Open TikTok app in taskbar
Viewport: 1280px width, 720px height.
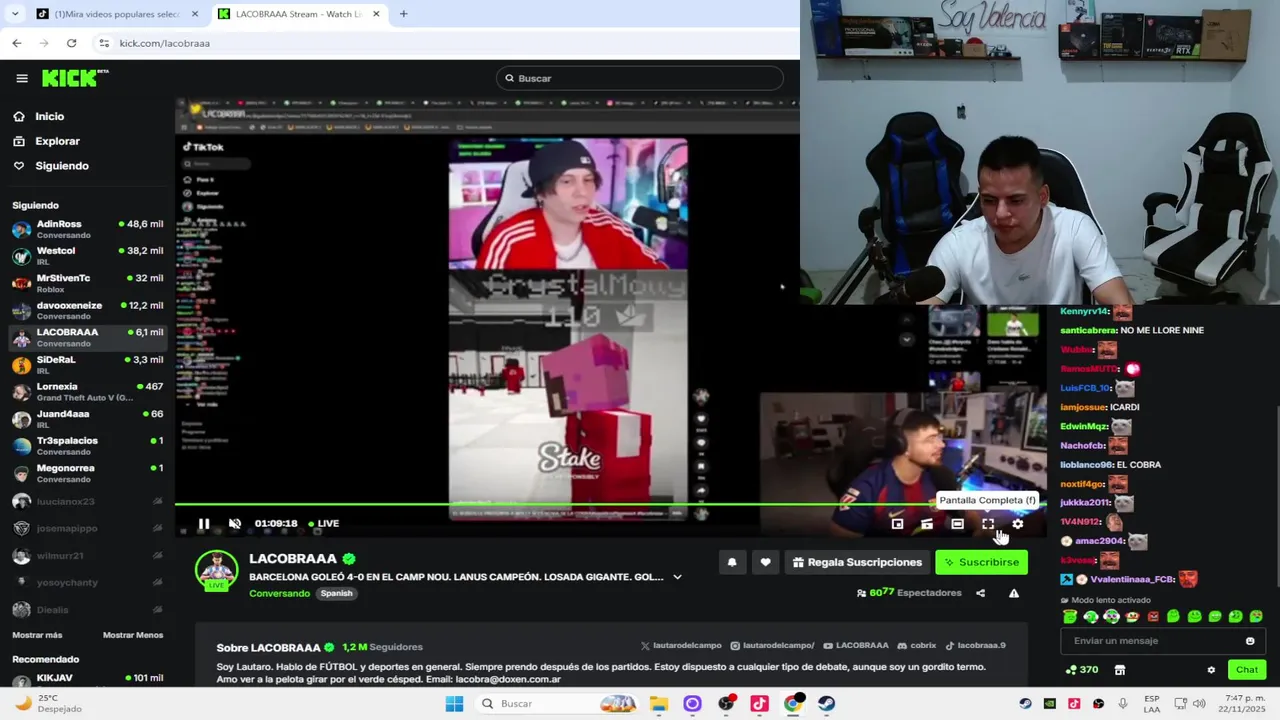(759, 704)
